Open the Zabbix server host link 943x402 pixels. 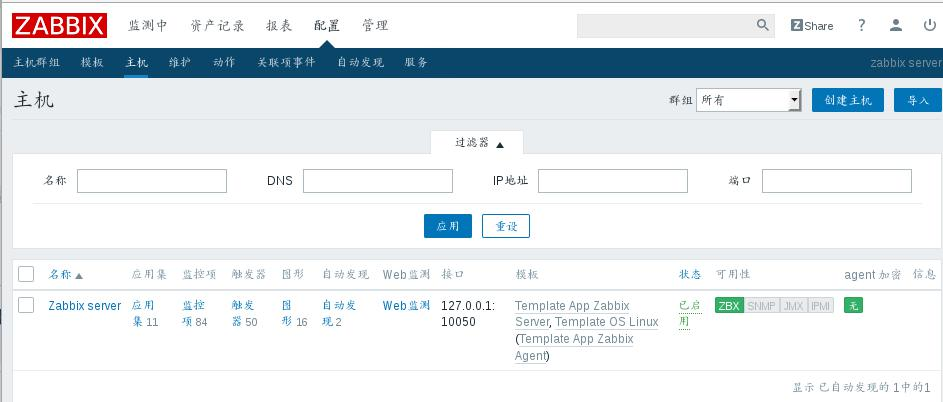[x=85, y=306]
